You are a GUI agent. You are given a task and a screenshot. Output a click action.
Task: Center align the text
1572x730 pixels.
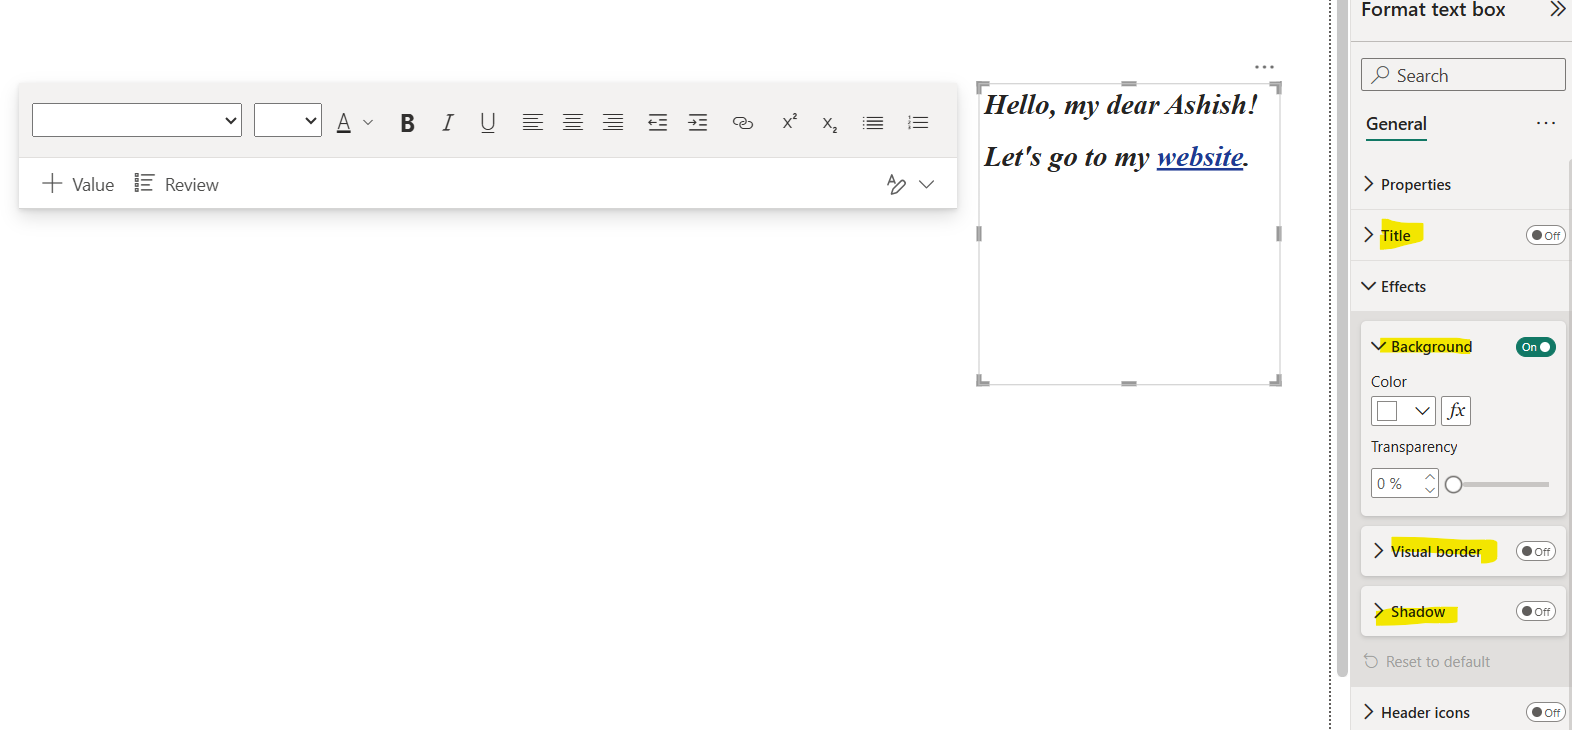click(x=572, y=123)
